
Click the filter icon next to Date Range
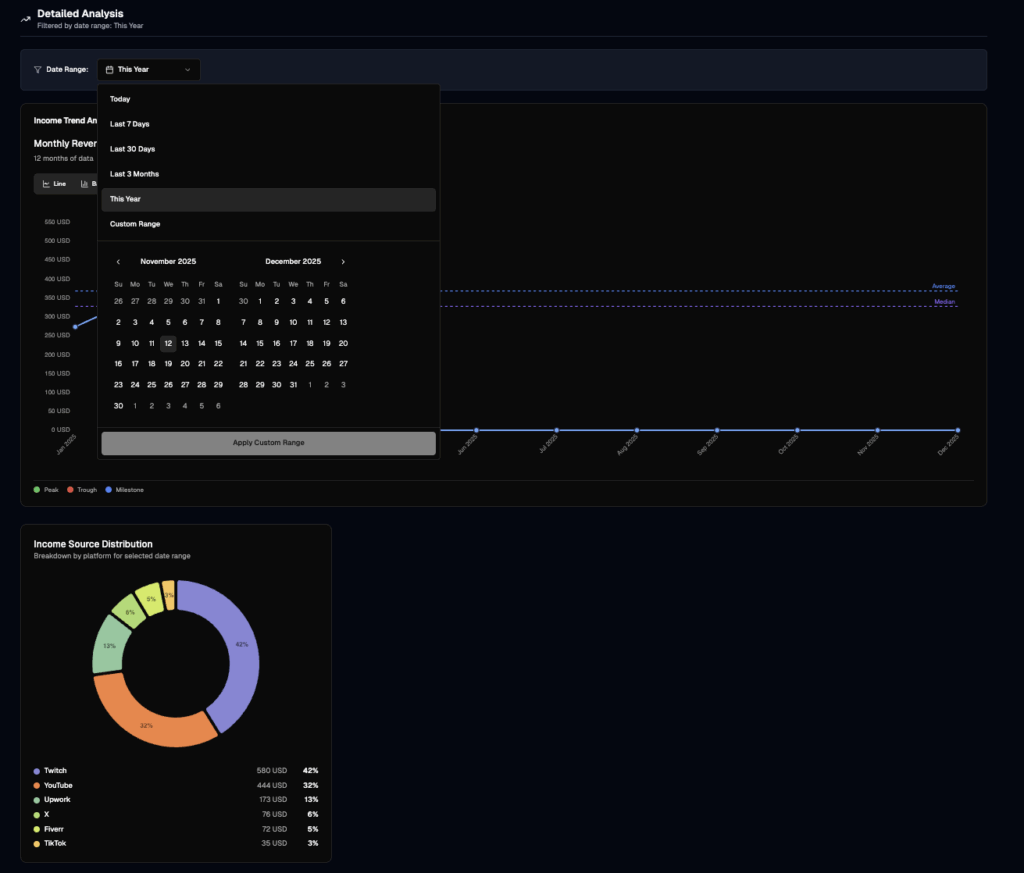pyautogui.click(x=38, y=70)
